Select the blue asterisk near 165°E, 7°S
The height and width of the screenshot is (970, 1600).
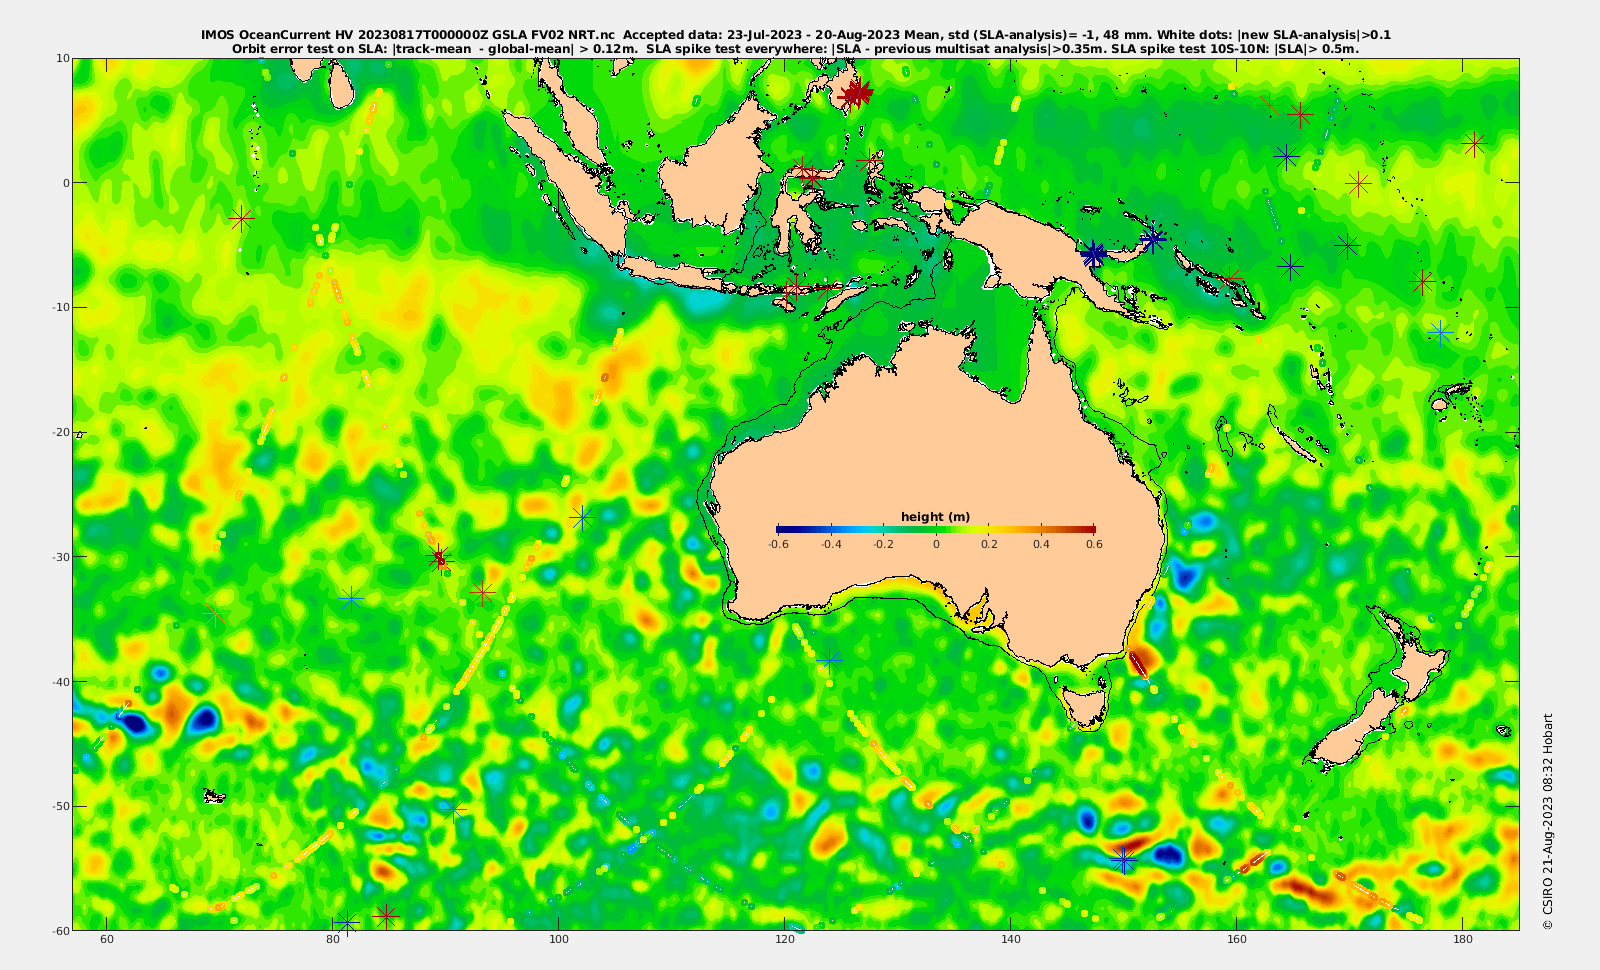pyautogui.click(x=1290, y=267)
